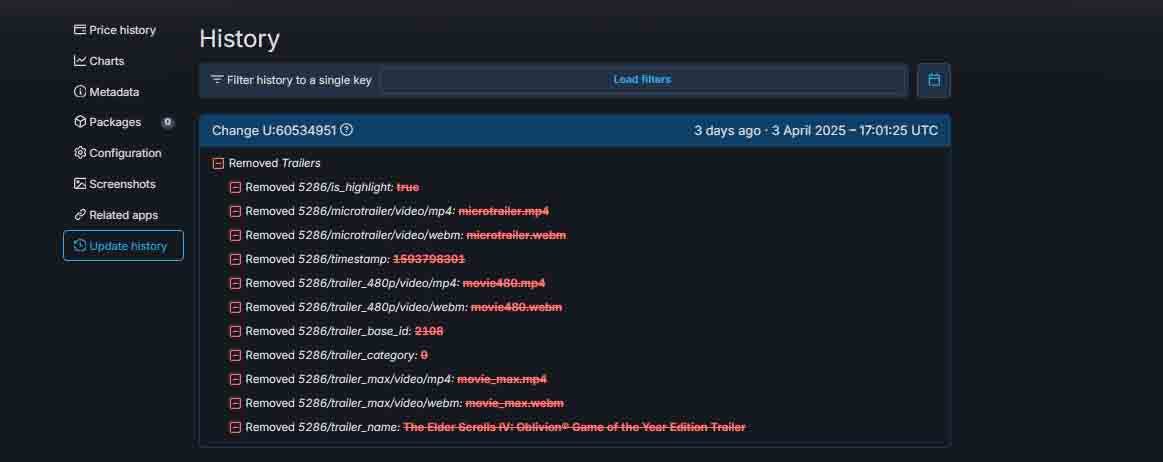Click minus icon on timestamp row
The image size is (1163, 462).
(235, 260)
